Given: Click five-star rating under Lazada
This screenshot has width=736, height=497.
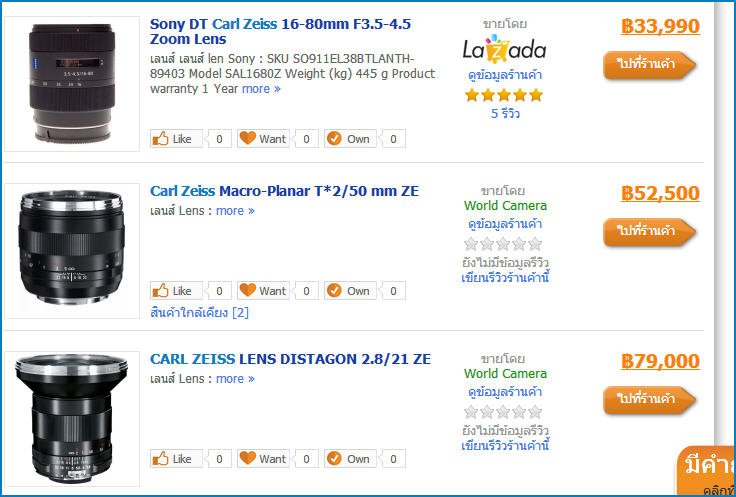Looking at the screenshot, I should 504,95.
